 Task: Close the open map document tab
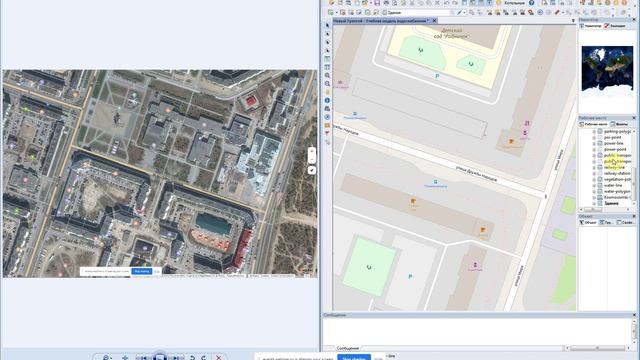coord(434,20)
